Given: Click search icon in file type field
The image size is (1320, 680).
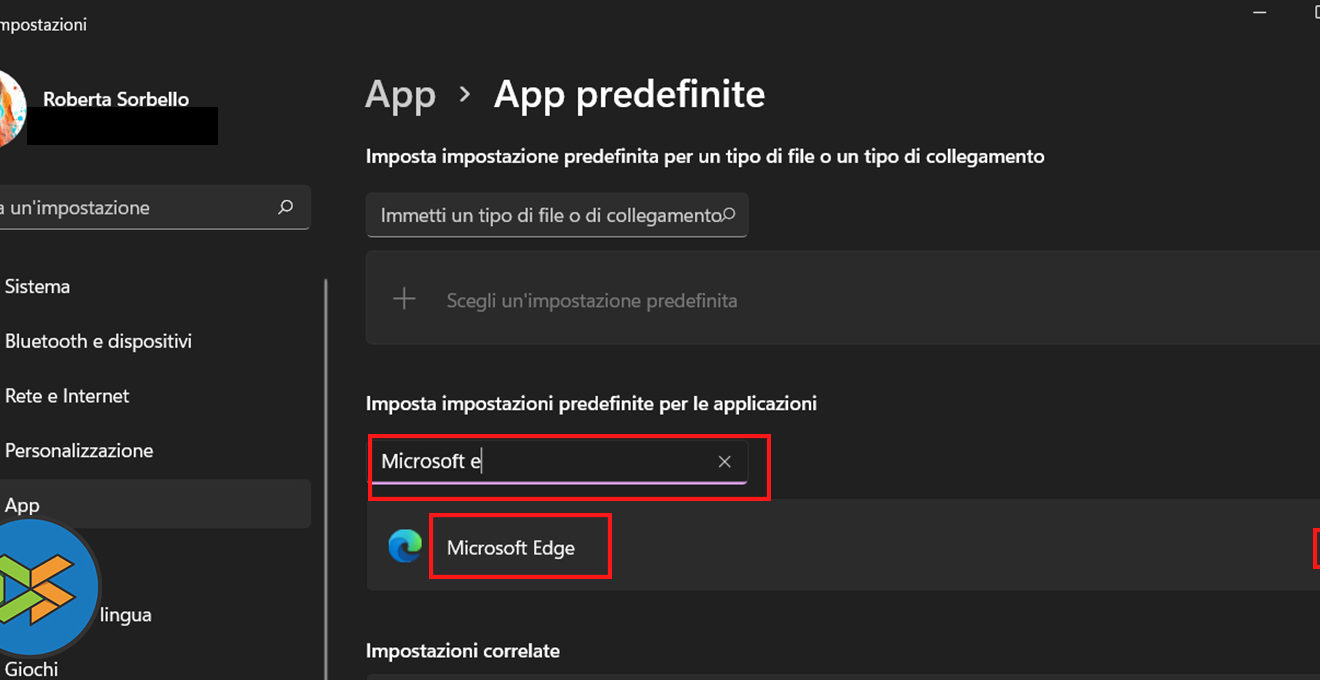Looking at the screenshot, I should tap(729, 215).
